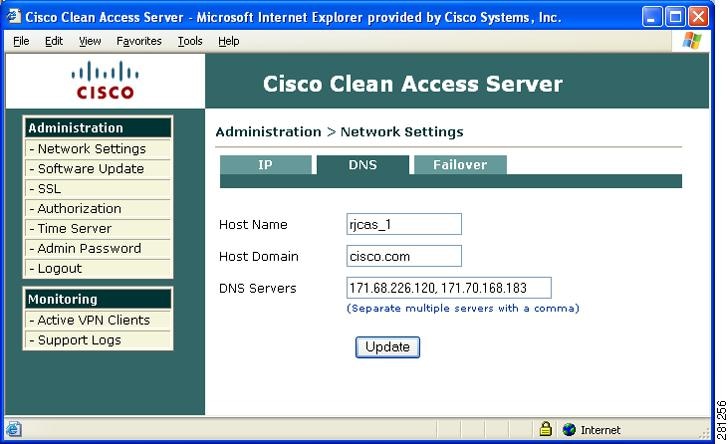The width and height of the screenshot is (728, 444).
Task: Click the Administration > Network Settings breadcrumb
Action: (x=339, y=132)
